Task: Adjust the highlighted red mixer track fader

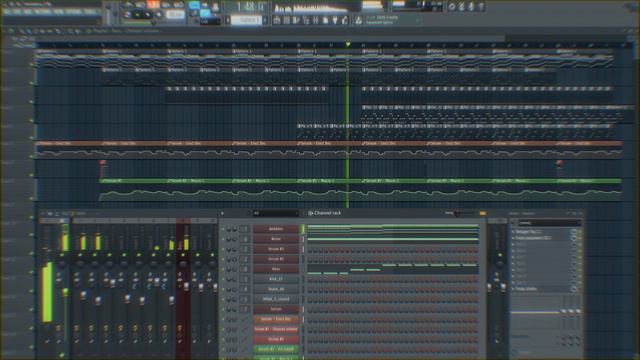Action: pyautogui.click(x=186, y=286)
